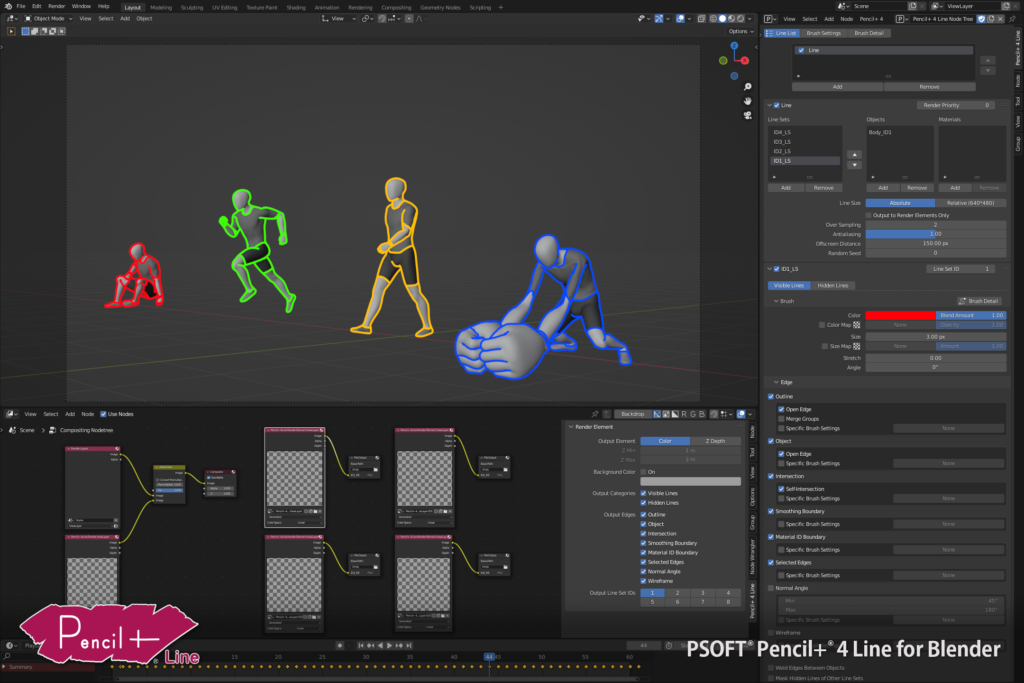Toggle the Background Color On checkbox
1024x683 pixels.
click(643, 471)
